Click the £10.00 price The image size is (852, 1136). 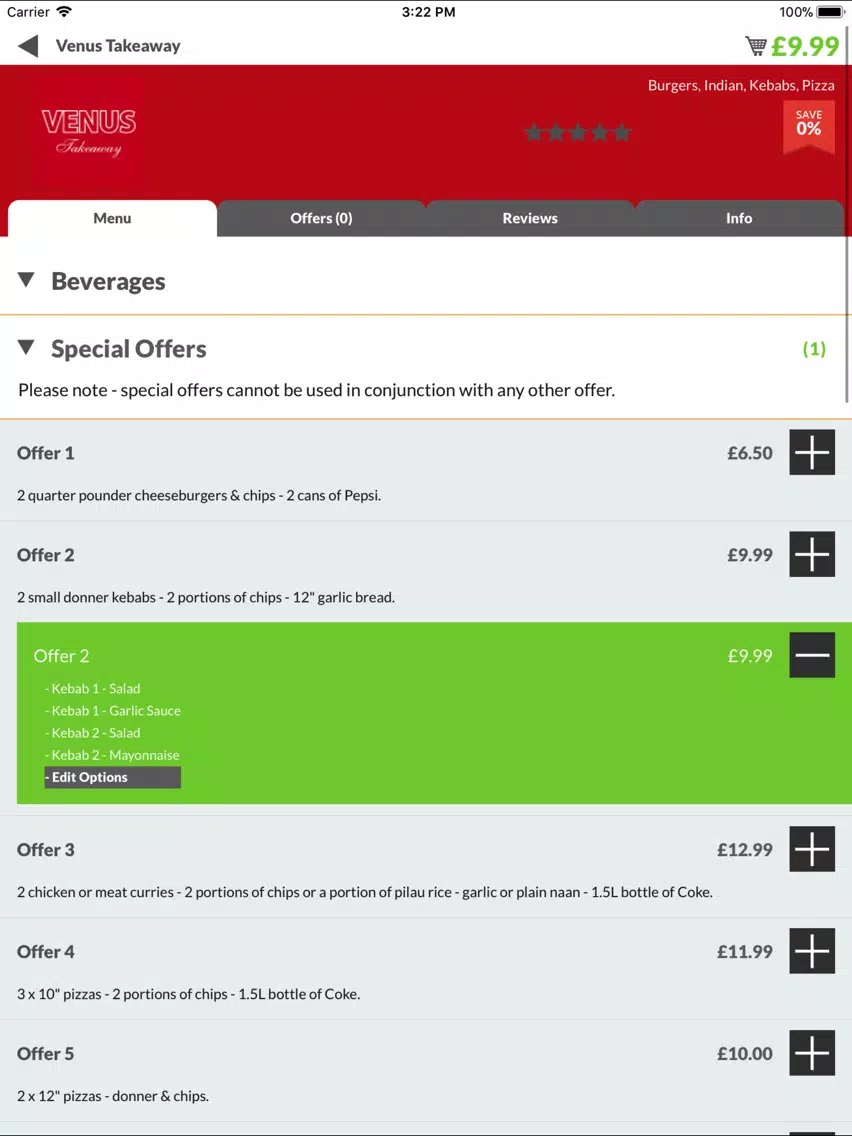745,1053
